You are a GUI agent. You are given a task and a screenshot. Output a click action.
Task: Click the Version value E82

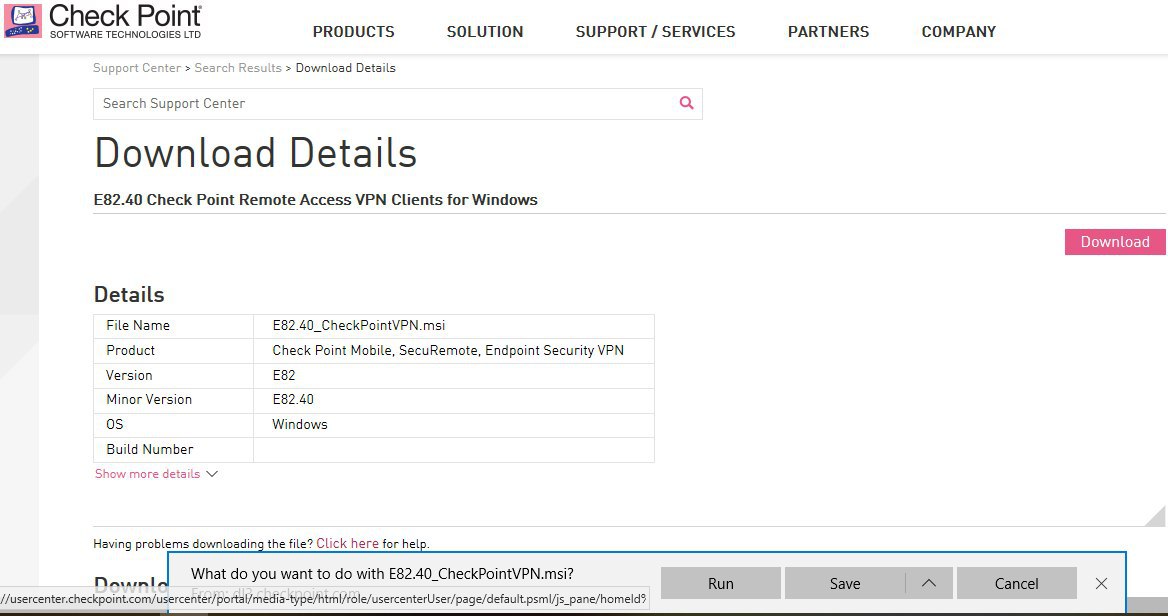(284, 375)
